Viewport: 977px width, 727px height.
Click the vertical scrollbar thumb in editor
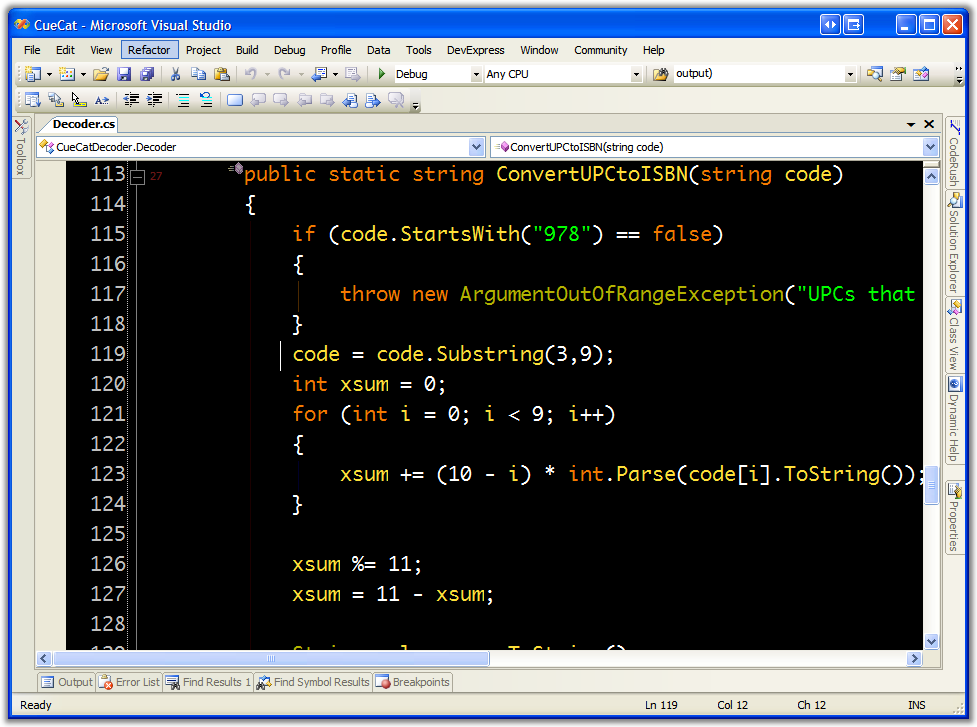point(931,485)
